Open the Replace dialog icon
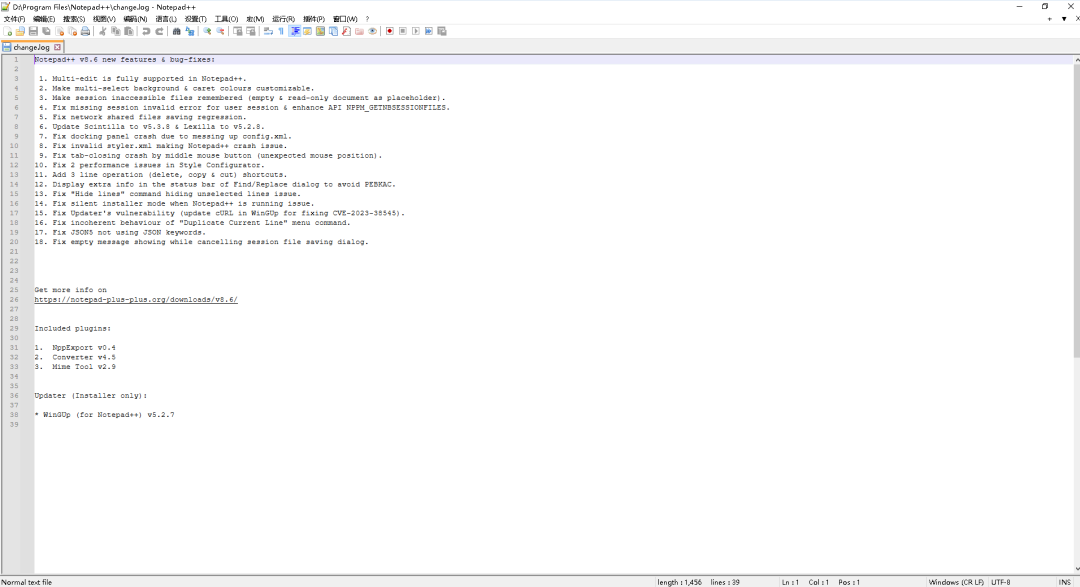This screenshot has width=1080, height=587. tap(189, 31)
